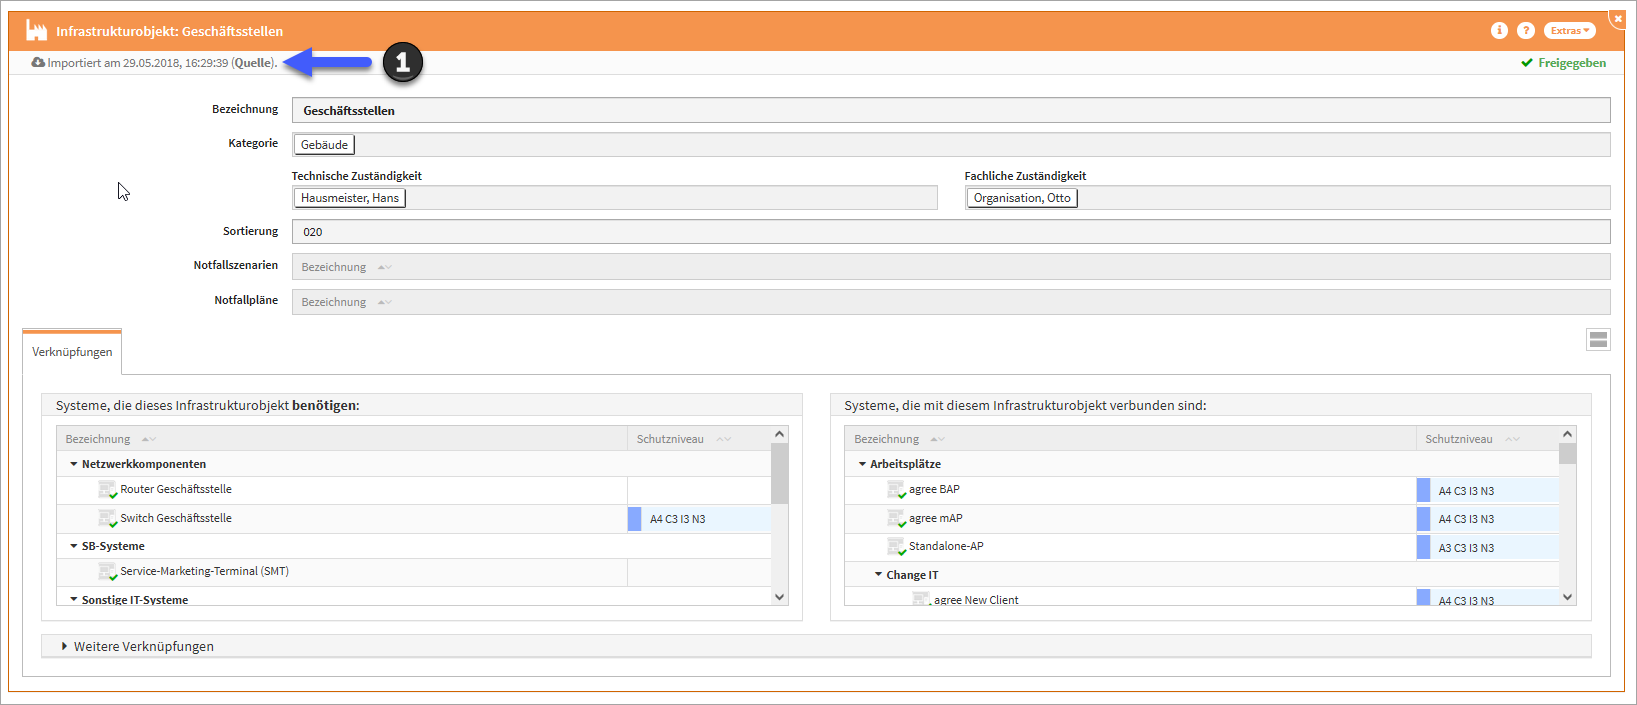Collapse the SB-Systeme group
Image resolution: width=1637 pixels, height=705 pixels.
tap(74, 546)
